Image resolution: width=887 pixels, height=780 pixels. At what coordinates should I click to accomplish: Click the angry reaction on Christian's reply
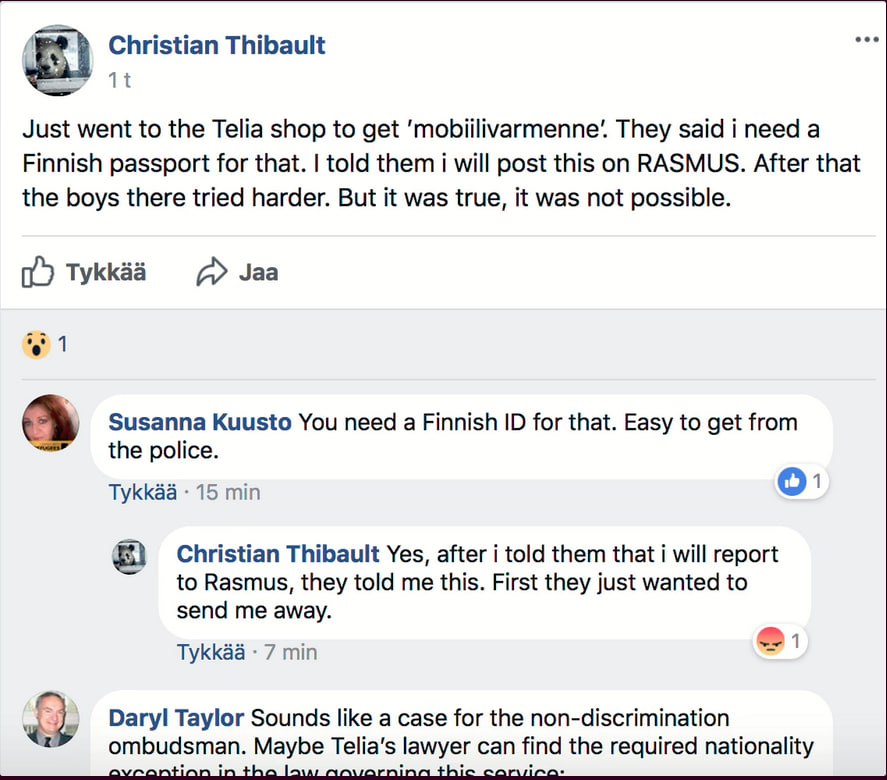[x=769, y=641]
